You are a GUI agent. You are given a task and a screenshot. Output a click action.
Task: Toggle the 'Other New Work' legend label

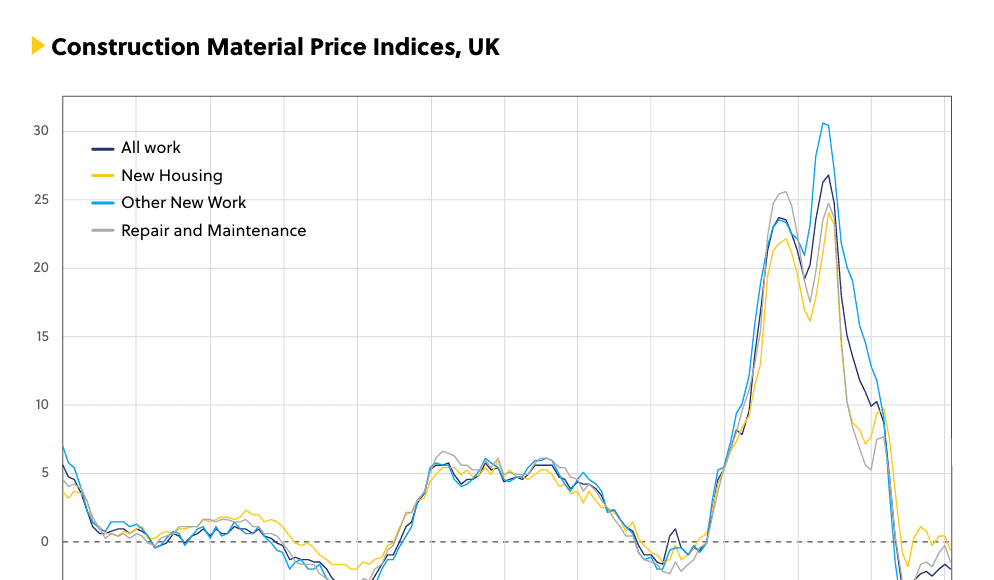184,203
